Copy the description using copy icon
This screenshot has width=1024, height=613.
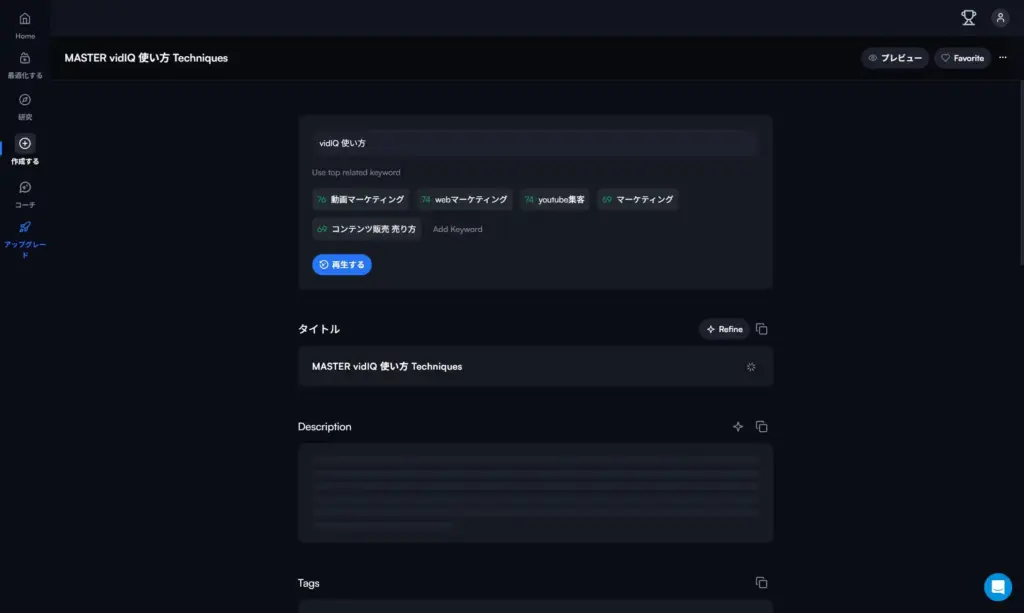click(761, 426)
